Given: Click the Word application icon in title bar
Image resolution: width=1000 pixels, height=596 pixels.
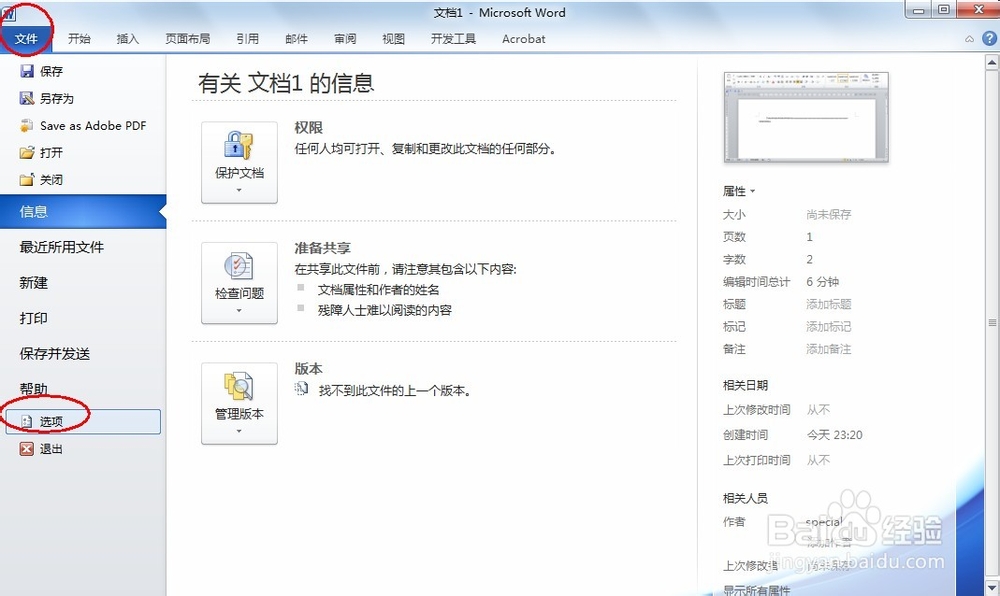Looking at the screenshot, I should (x=9, y=13).
